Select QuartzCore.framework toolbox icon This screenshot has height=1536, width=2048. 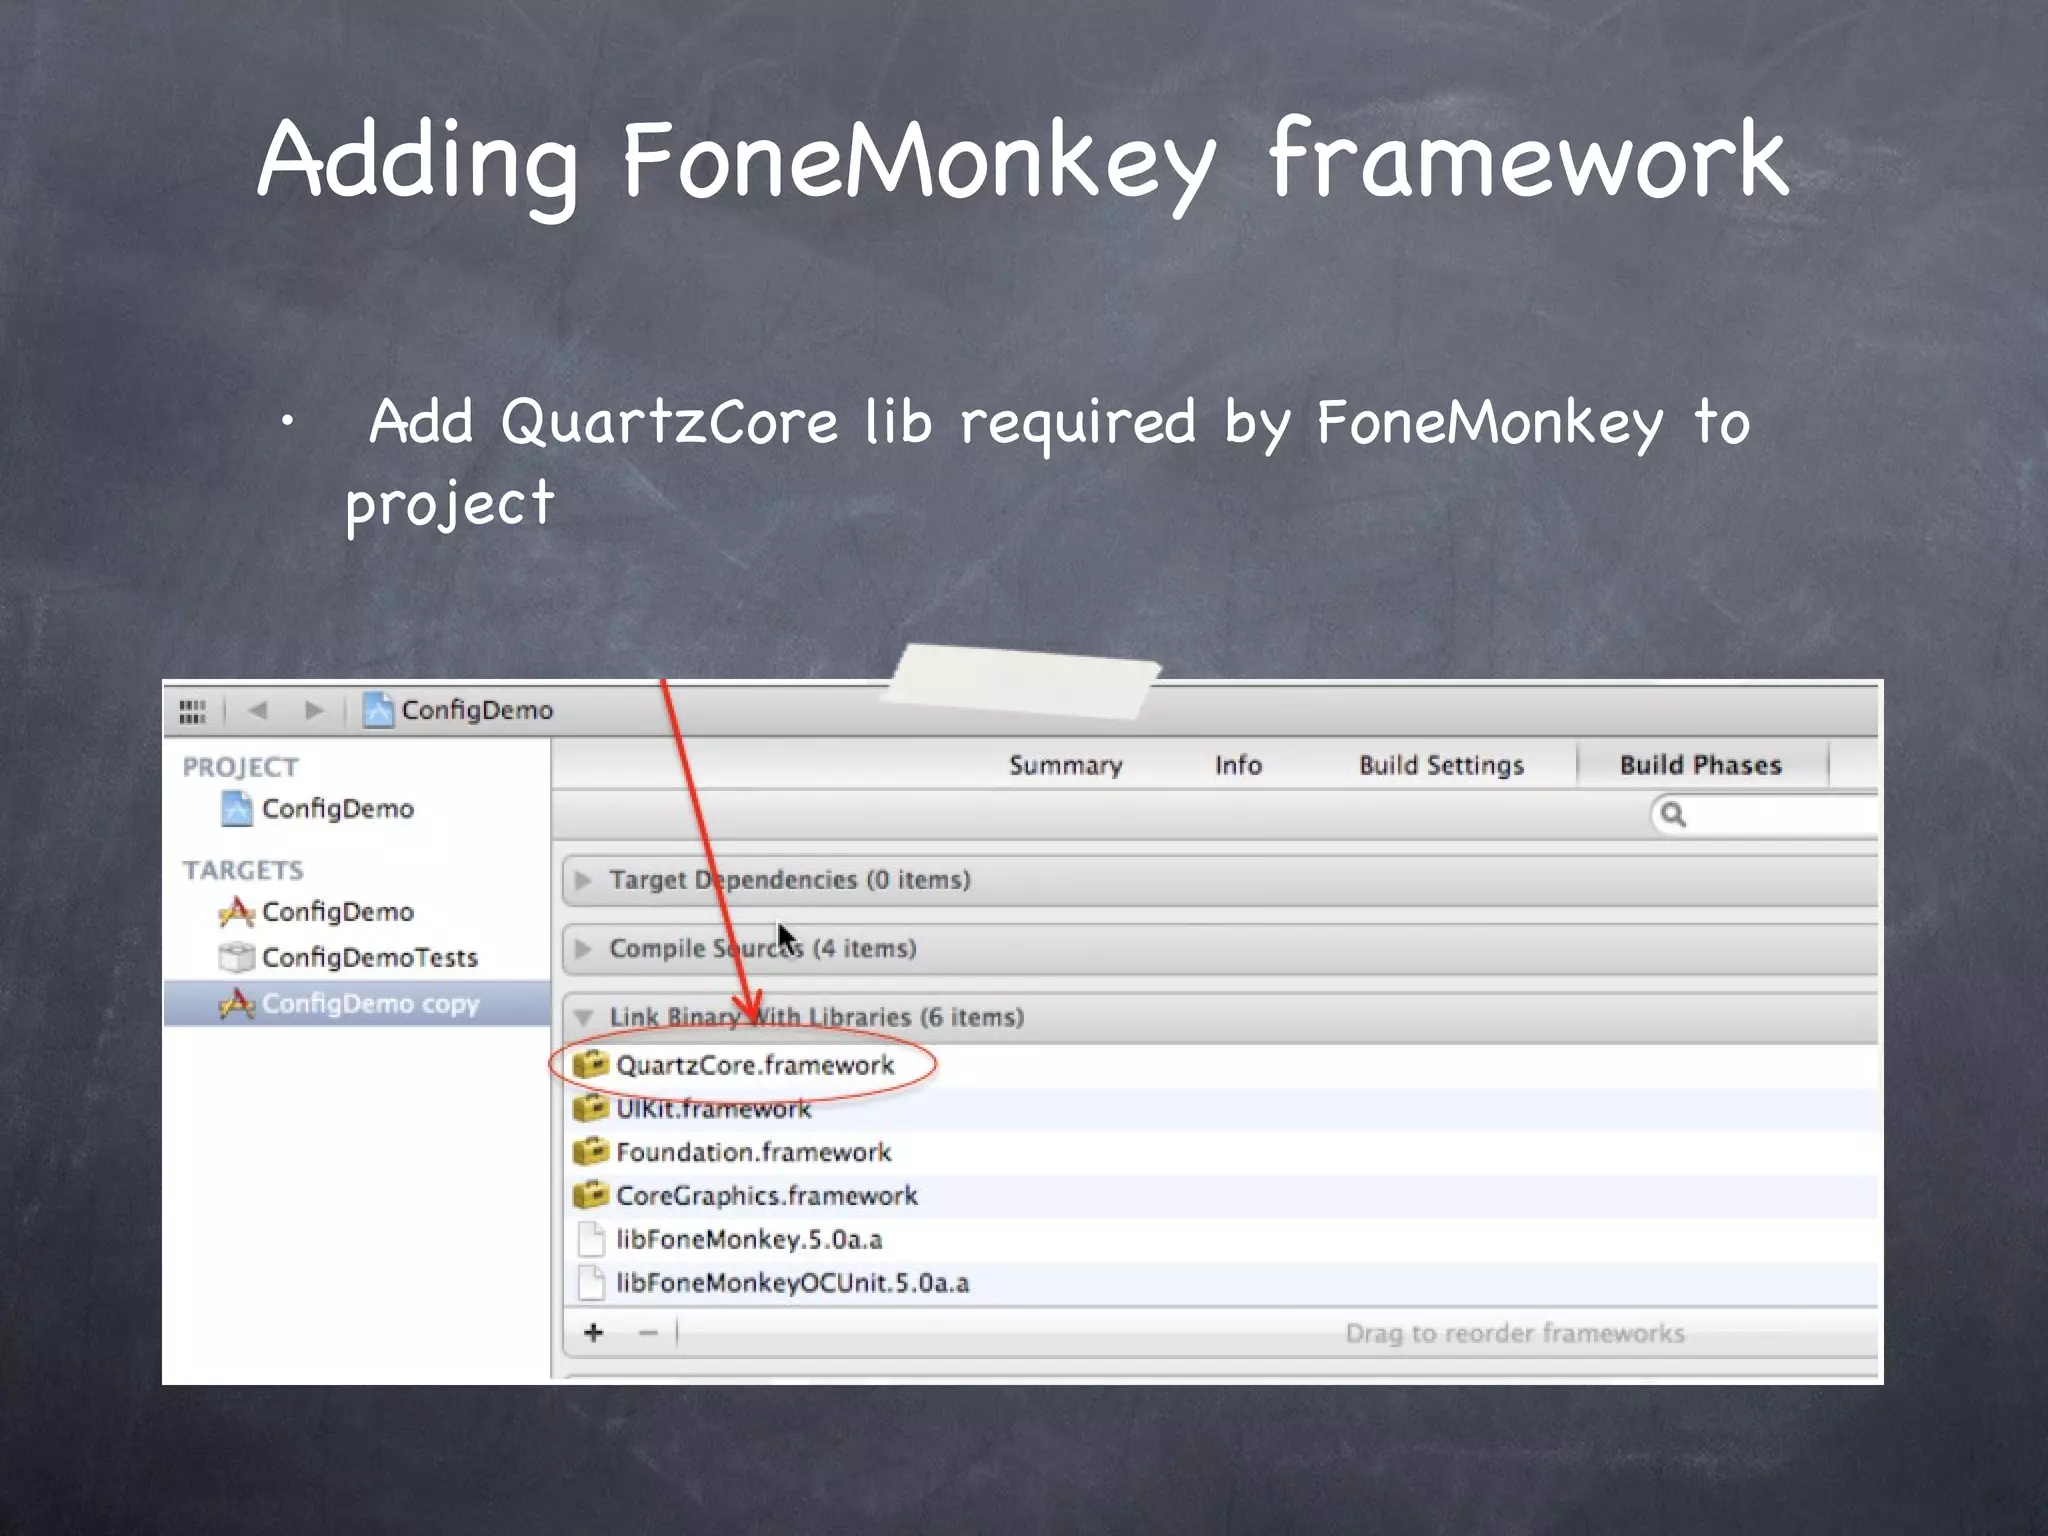(x=591, y=1065)
